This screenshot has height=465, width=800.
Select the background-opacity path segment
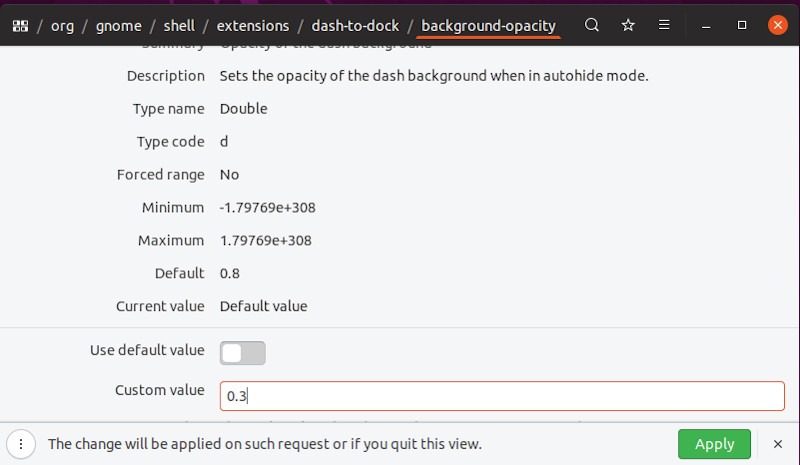pos(488,26)
